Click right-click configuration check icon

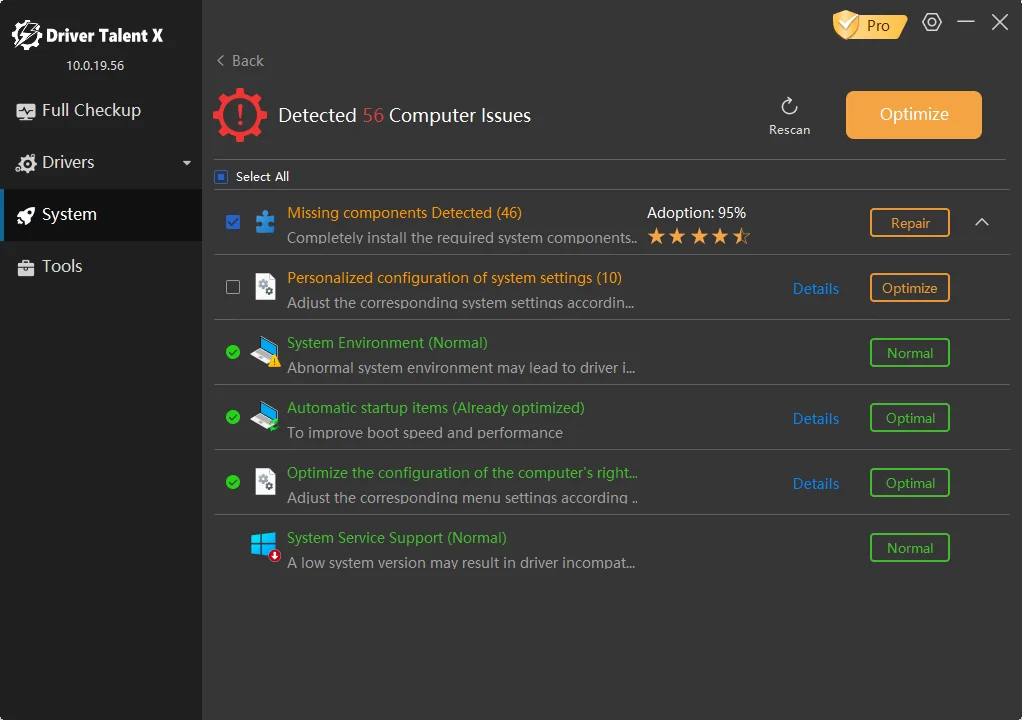233,482
